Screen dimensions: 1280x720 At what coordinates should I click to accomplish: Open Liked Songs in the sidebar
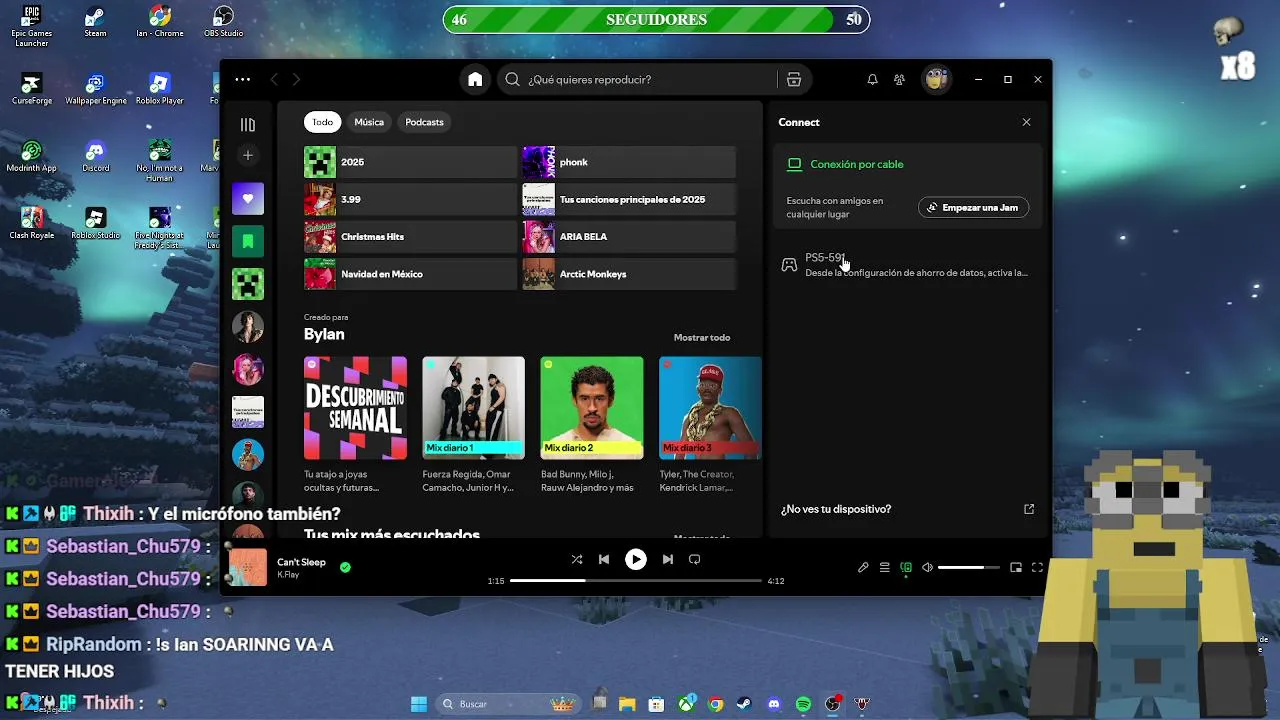(248, 198)
